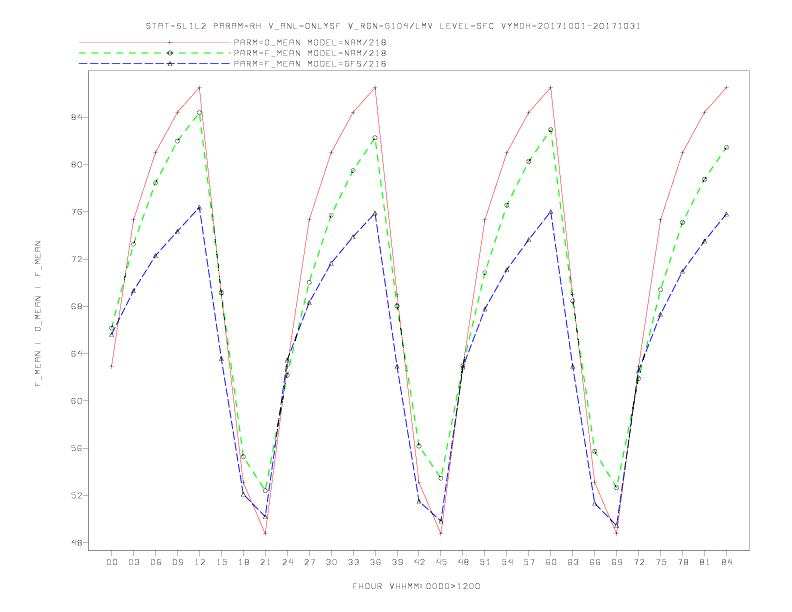
Task: Click x-axis tick label 78
Action: point(682,562)
